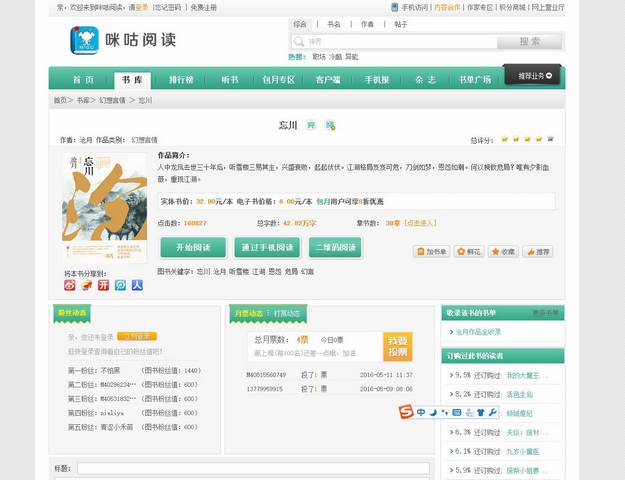Click the book rating stars
The width and height of the screenshot is (625, 480).
point(527,139)
